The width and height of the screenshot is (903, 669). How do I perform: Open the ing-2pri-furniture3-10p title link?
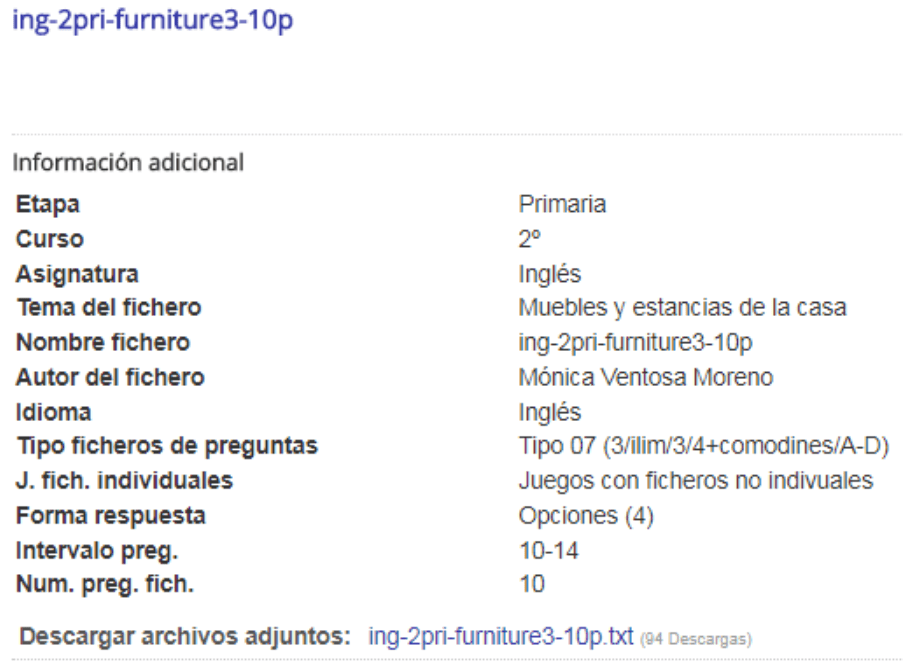point(152,20)
